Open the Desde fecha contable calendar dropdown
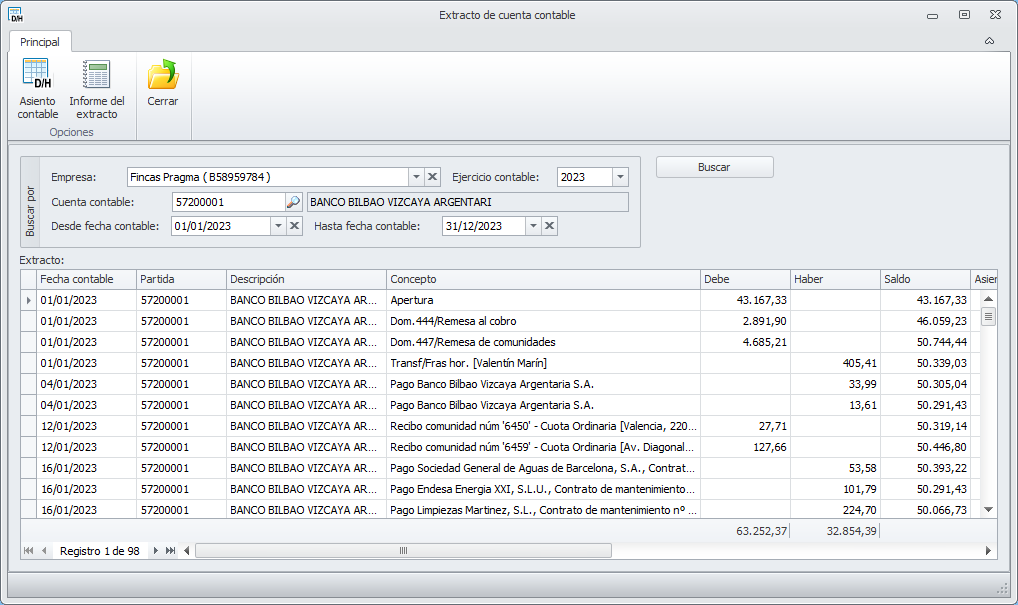This screenshot has height=605, width=1018. click(x=278, y=226)
